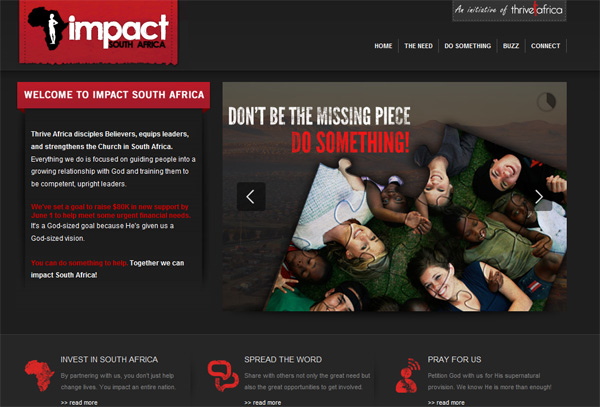Read more under Pray For Us
The height and width of the screenshot is (407, 600).
[x=446, y=402]
